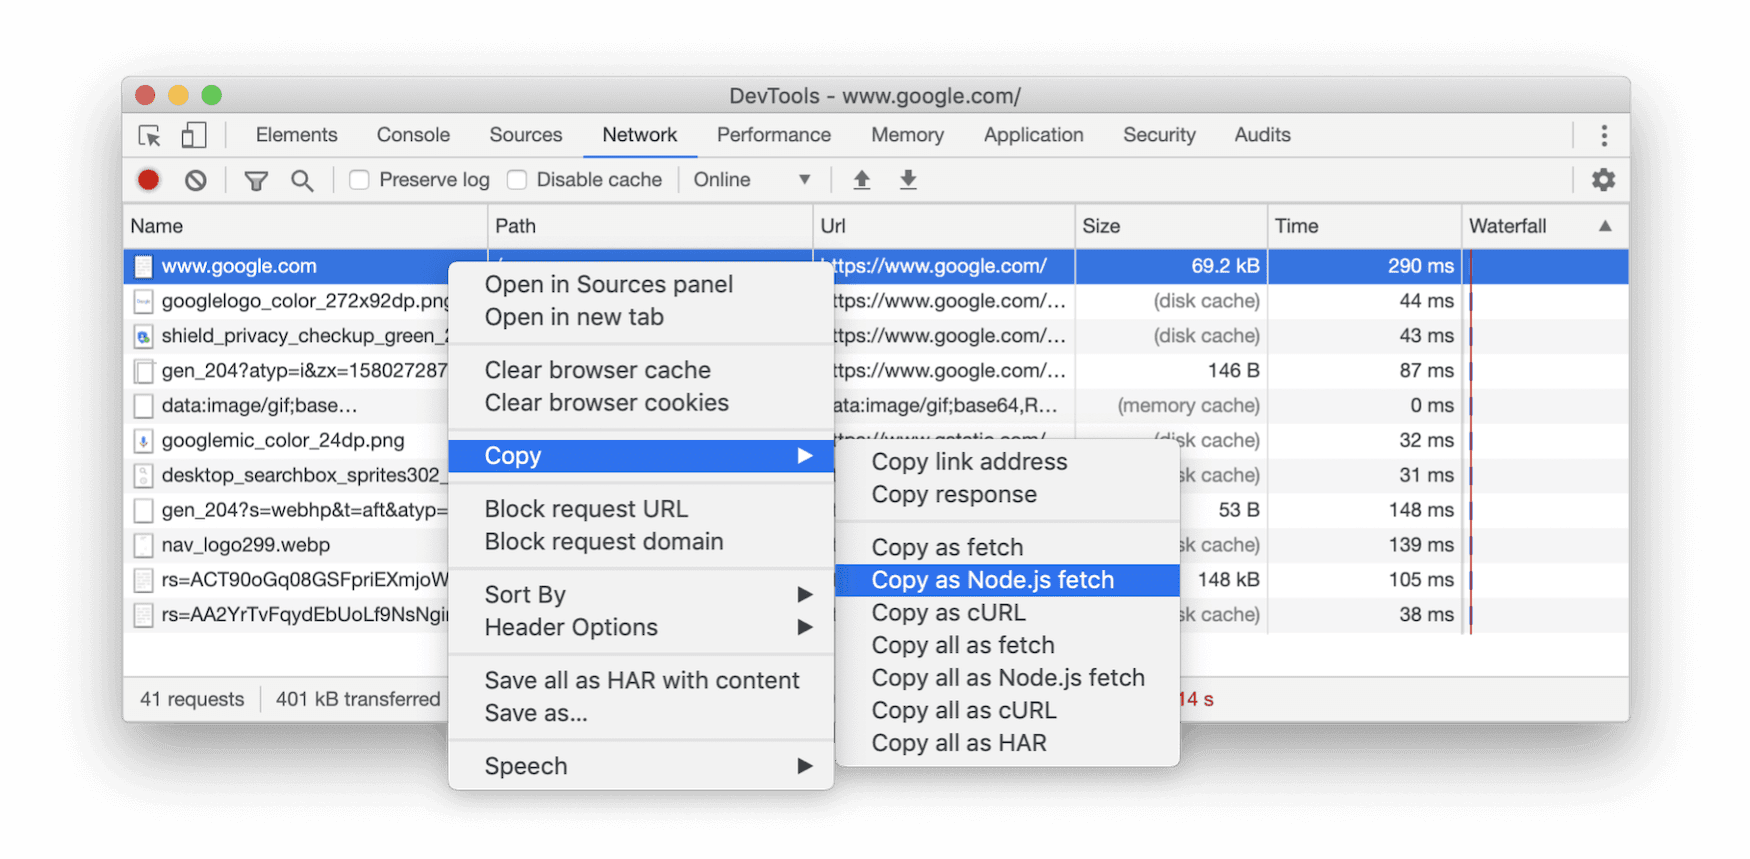The height and width of the screenshot is (859, 1750).
Task: Click the export HAR download arrow icon
Action: 908,180
